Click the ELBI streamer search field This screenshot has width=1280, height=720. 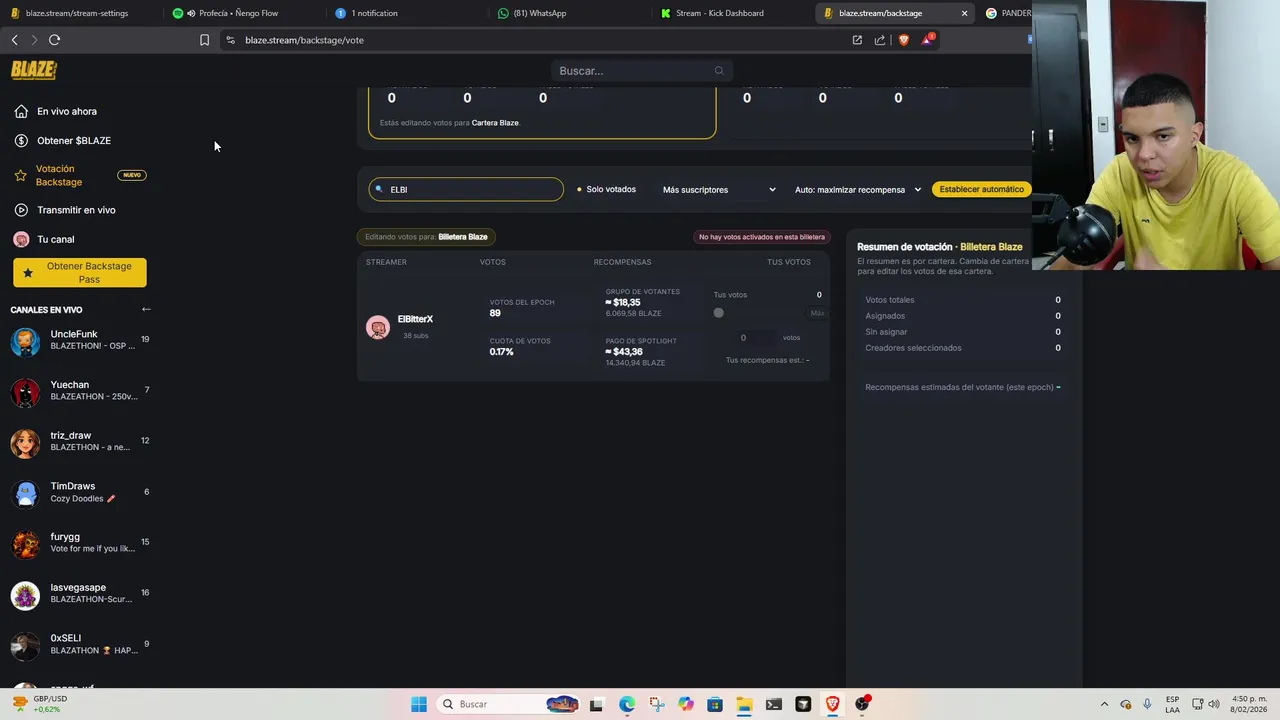click(466, 189)
